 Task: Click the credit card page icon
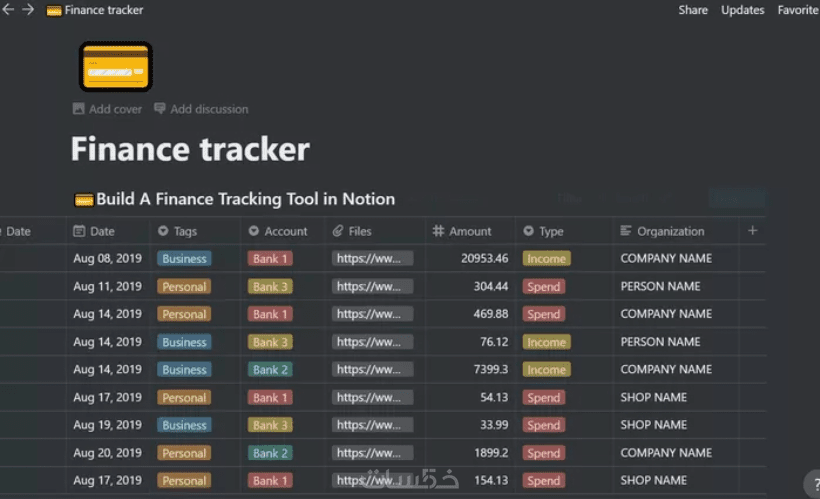tap(116, 67)
